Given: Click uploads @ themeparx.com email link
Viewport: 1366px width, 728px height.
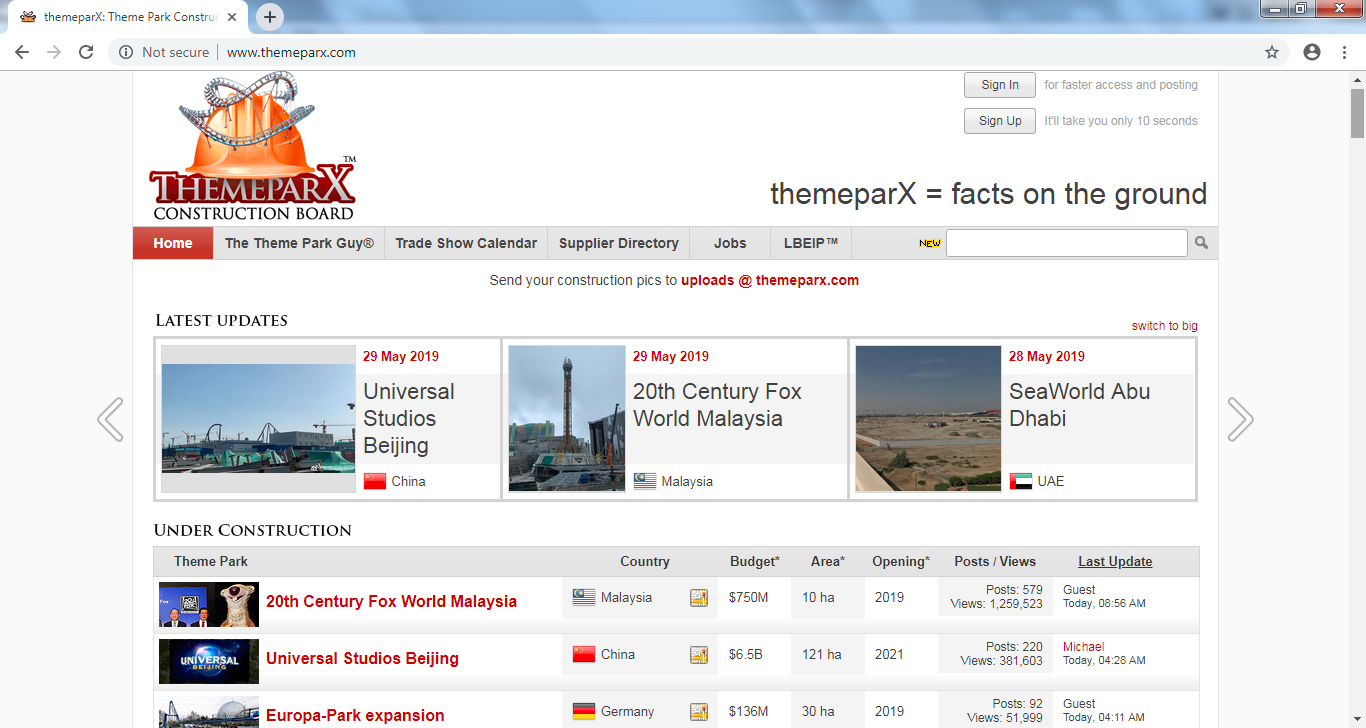Looking at the screenshot, I should click(x=770, y=280).
